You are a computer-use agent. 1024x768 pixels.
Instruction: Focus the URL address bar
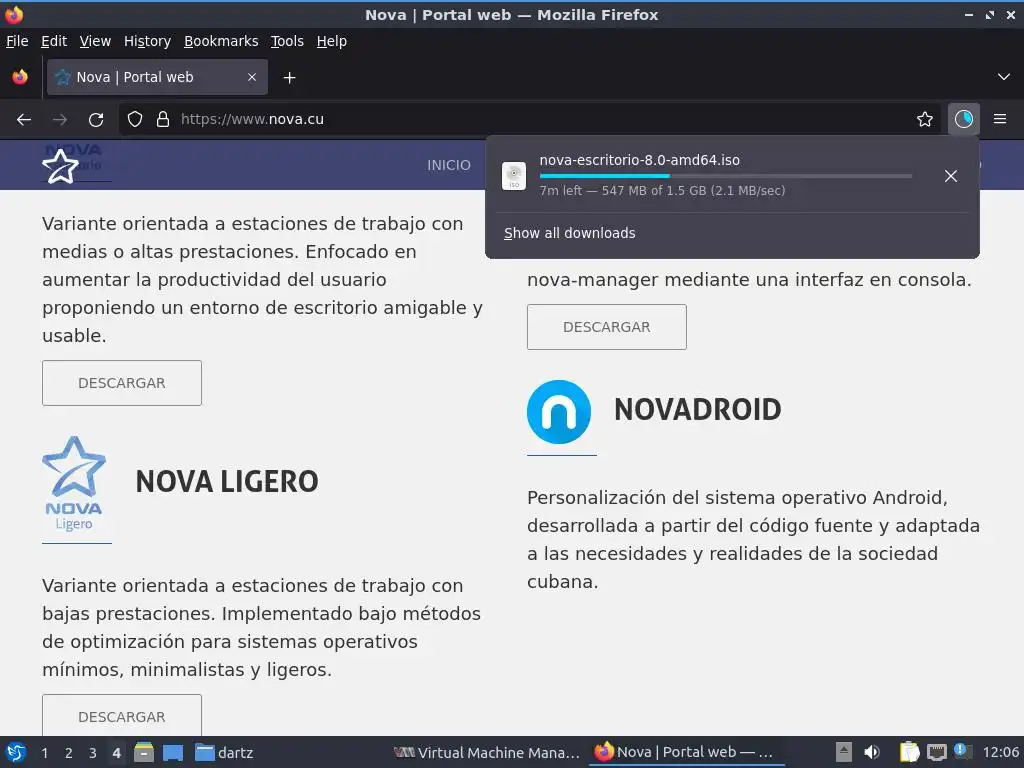click(x=529, y=119)
